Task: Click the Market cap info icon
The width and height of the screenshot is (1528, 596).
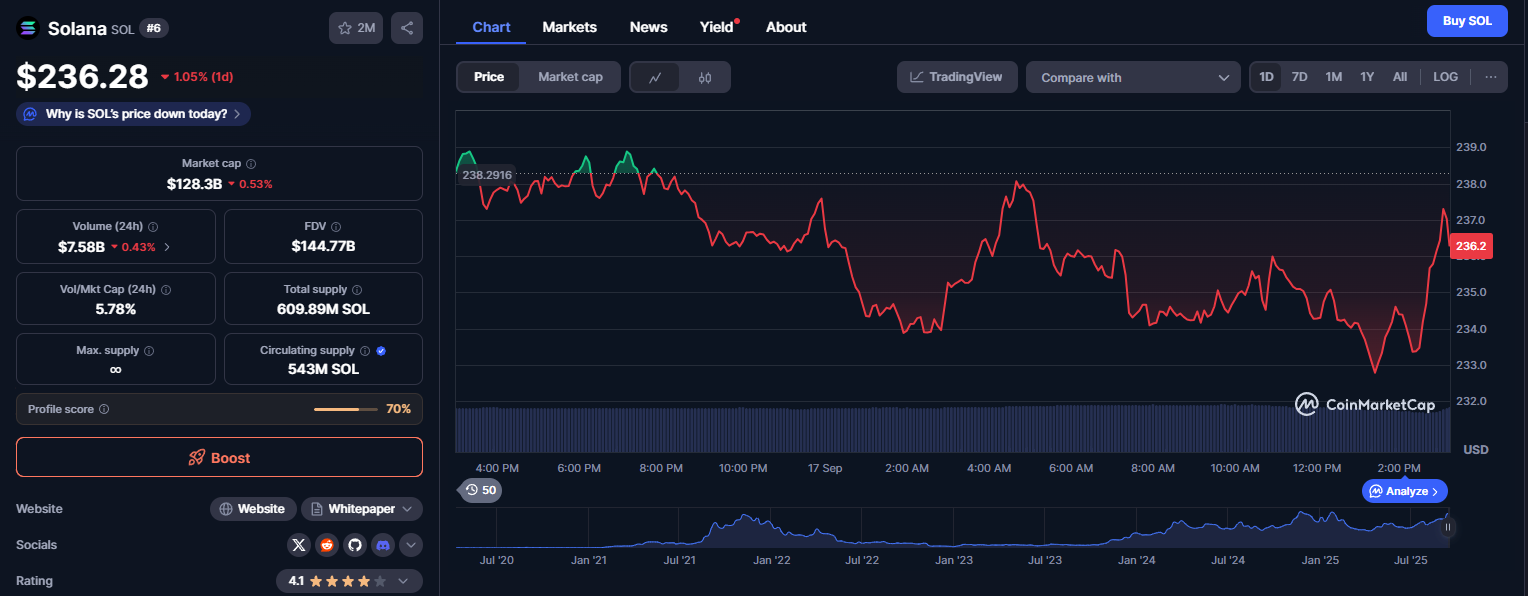Action: pyautogui.click(x=251, y=164)
